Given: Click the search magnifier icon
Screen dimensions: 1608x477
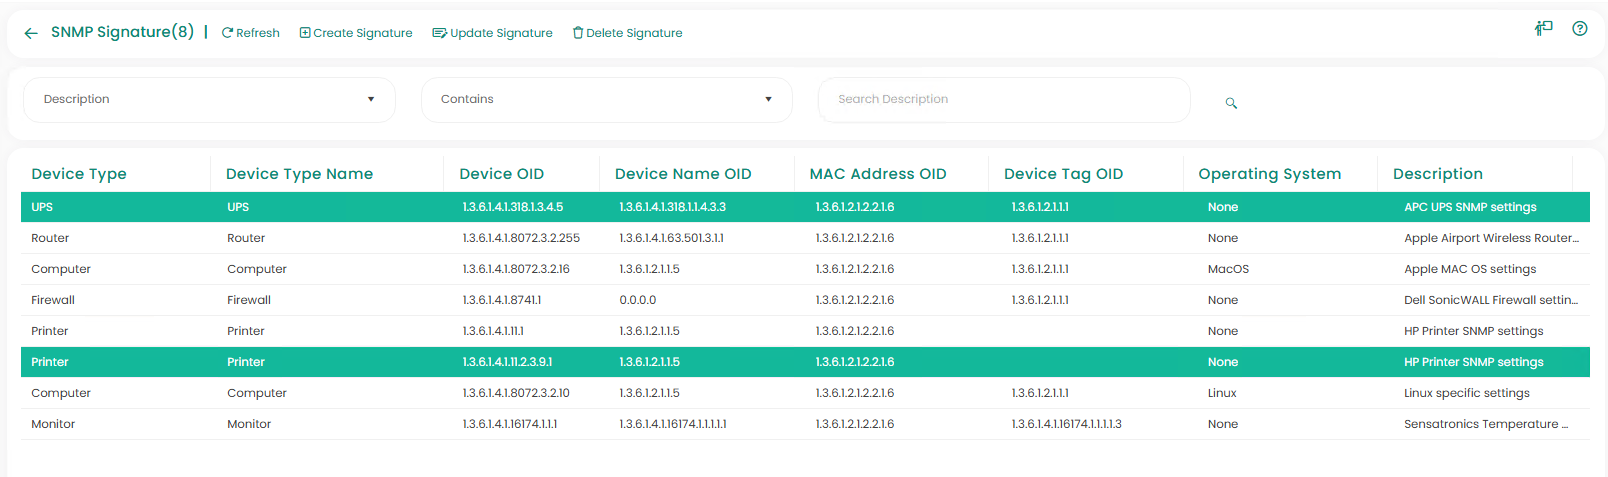Looking at the screenshot, I should (x=1231, y=103).
